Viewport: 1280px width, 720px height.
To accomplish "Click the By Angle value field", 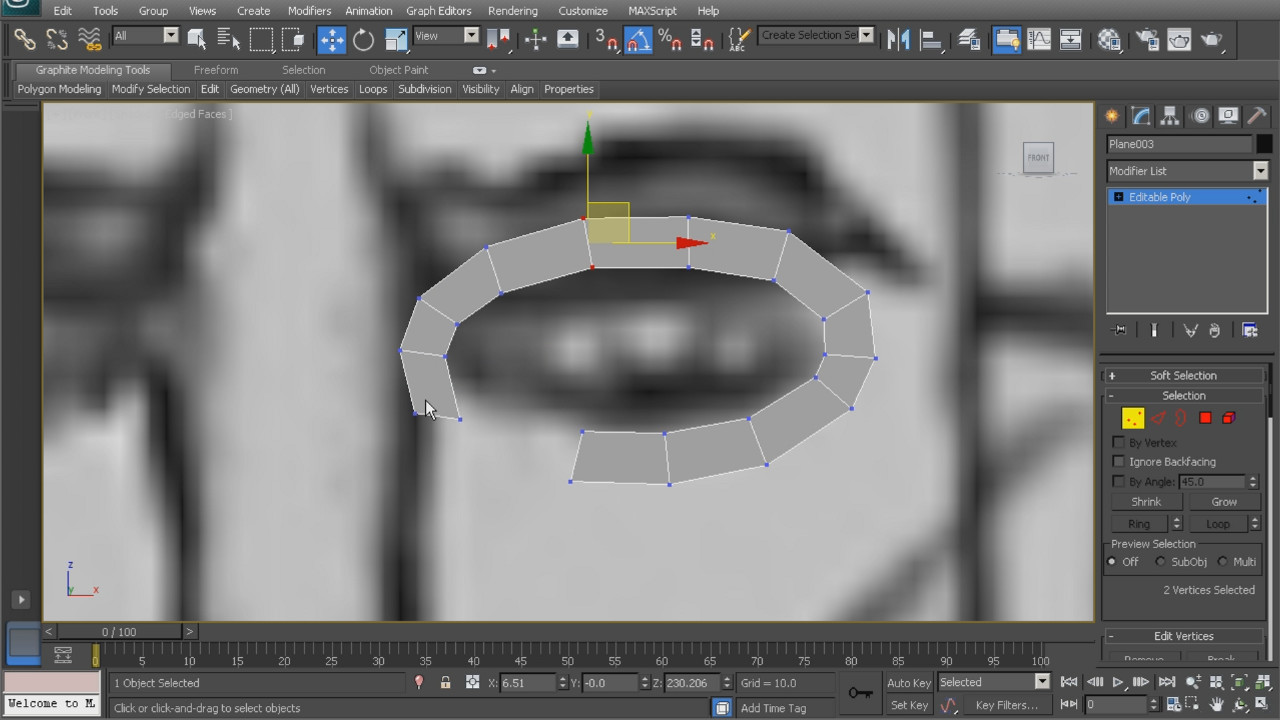I will coord(1211,481).
